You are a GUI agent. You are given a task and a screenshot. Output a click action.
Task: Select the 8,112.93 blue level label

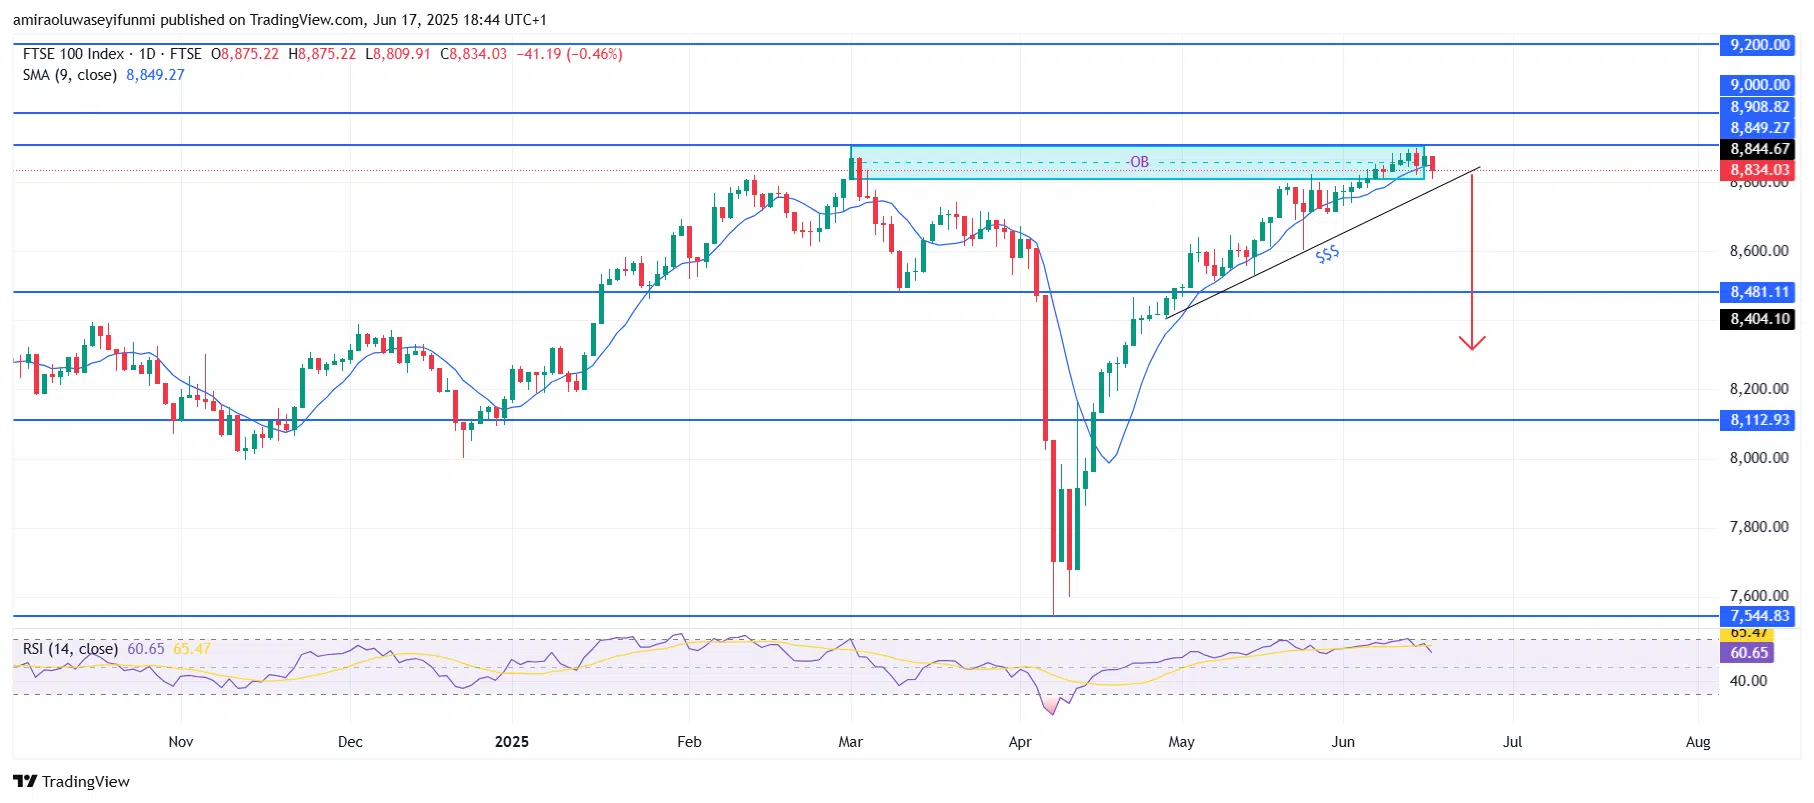point(1759,420)
